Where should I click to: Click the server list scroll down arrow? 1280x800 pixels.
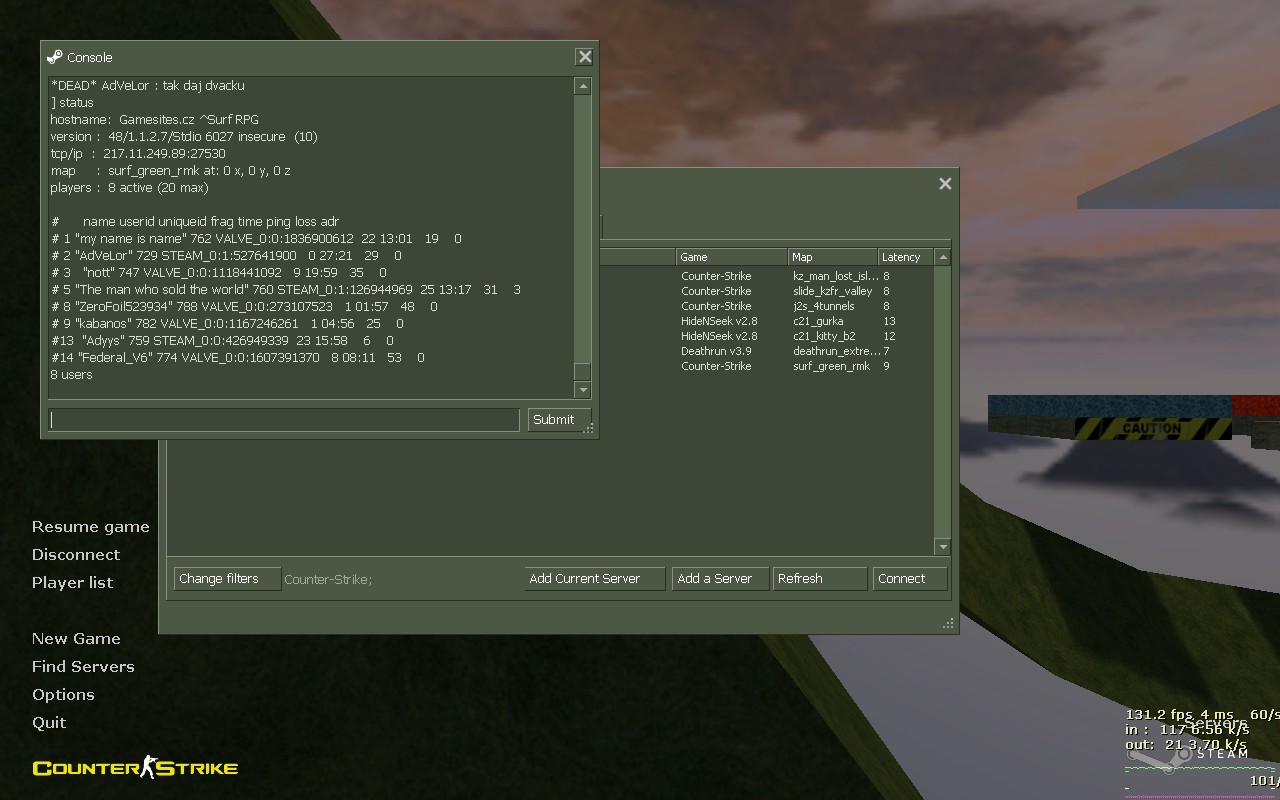coord(942,547)
